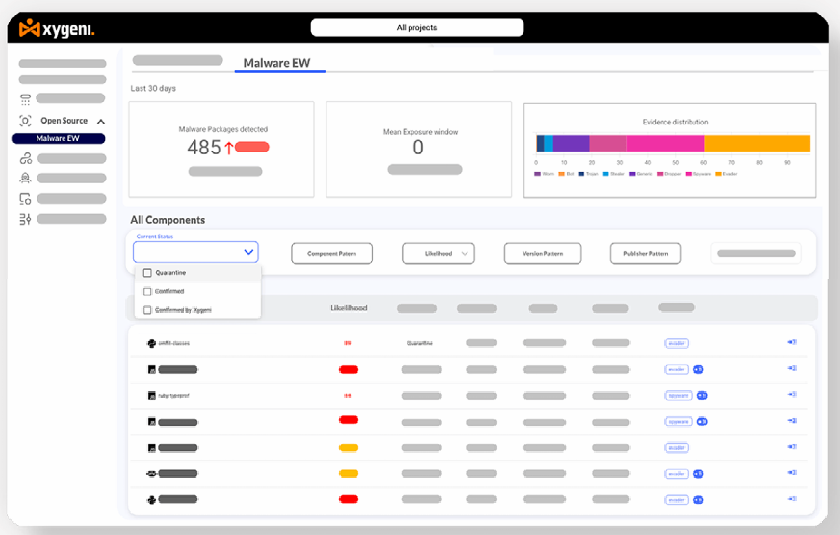Screen dimensions: 840x535
Task: Collapse the Open Source sidebar section
Action: point(101,121)
